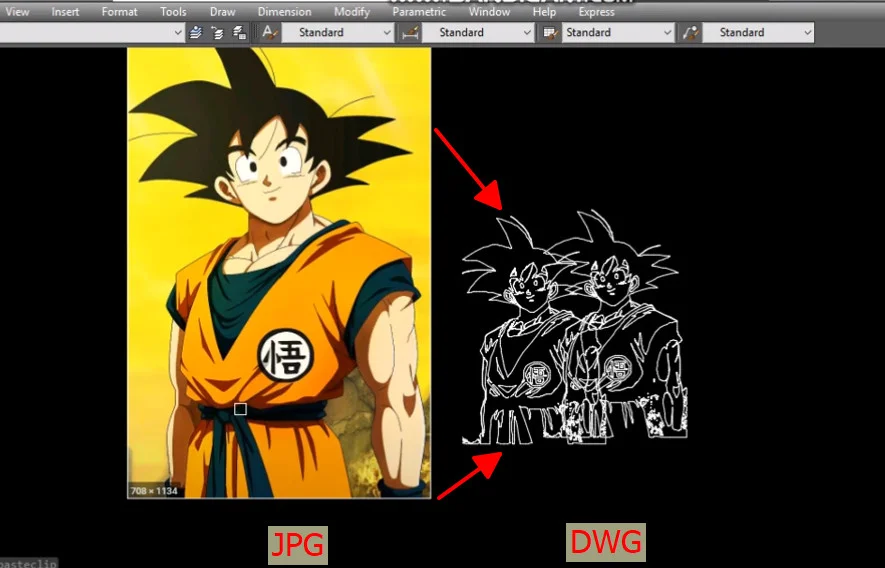The image size is (885, 568).
Task: Open the View menu
Action: pos(17,11)
